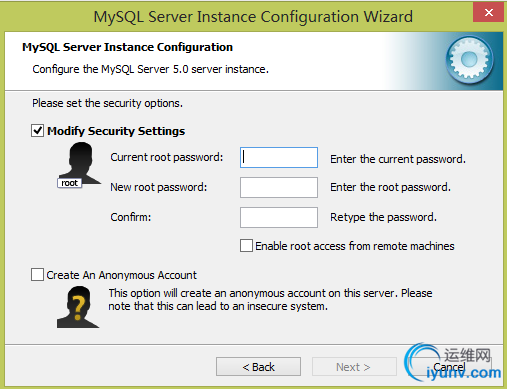The height and width of the screenshot is (389, 507).
Task: Select the Confirm password field
Action: (279, 217)
